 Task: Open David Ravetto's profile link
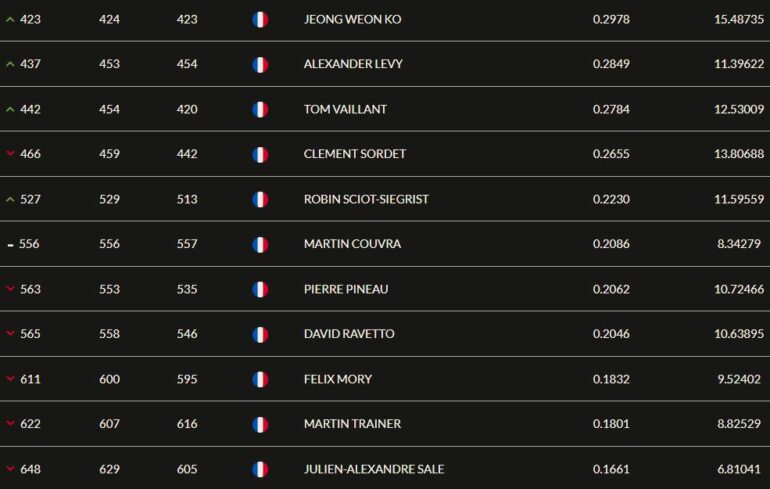point(349,334)
